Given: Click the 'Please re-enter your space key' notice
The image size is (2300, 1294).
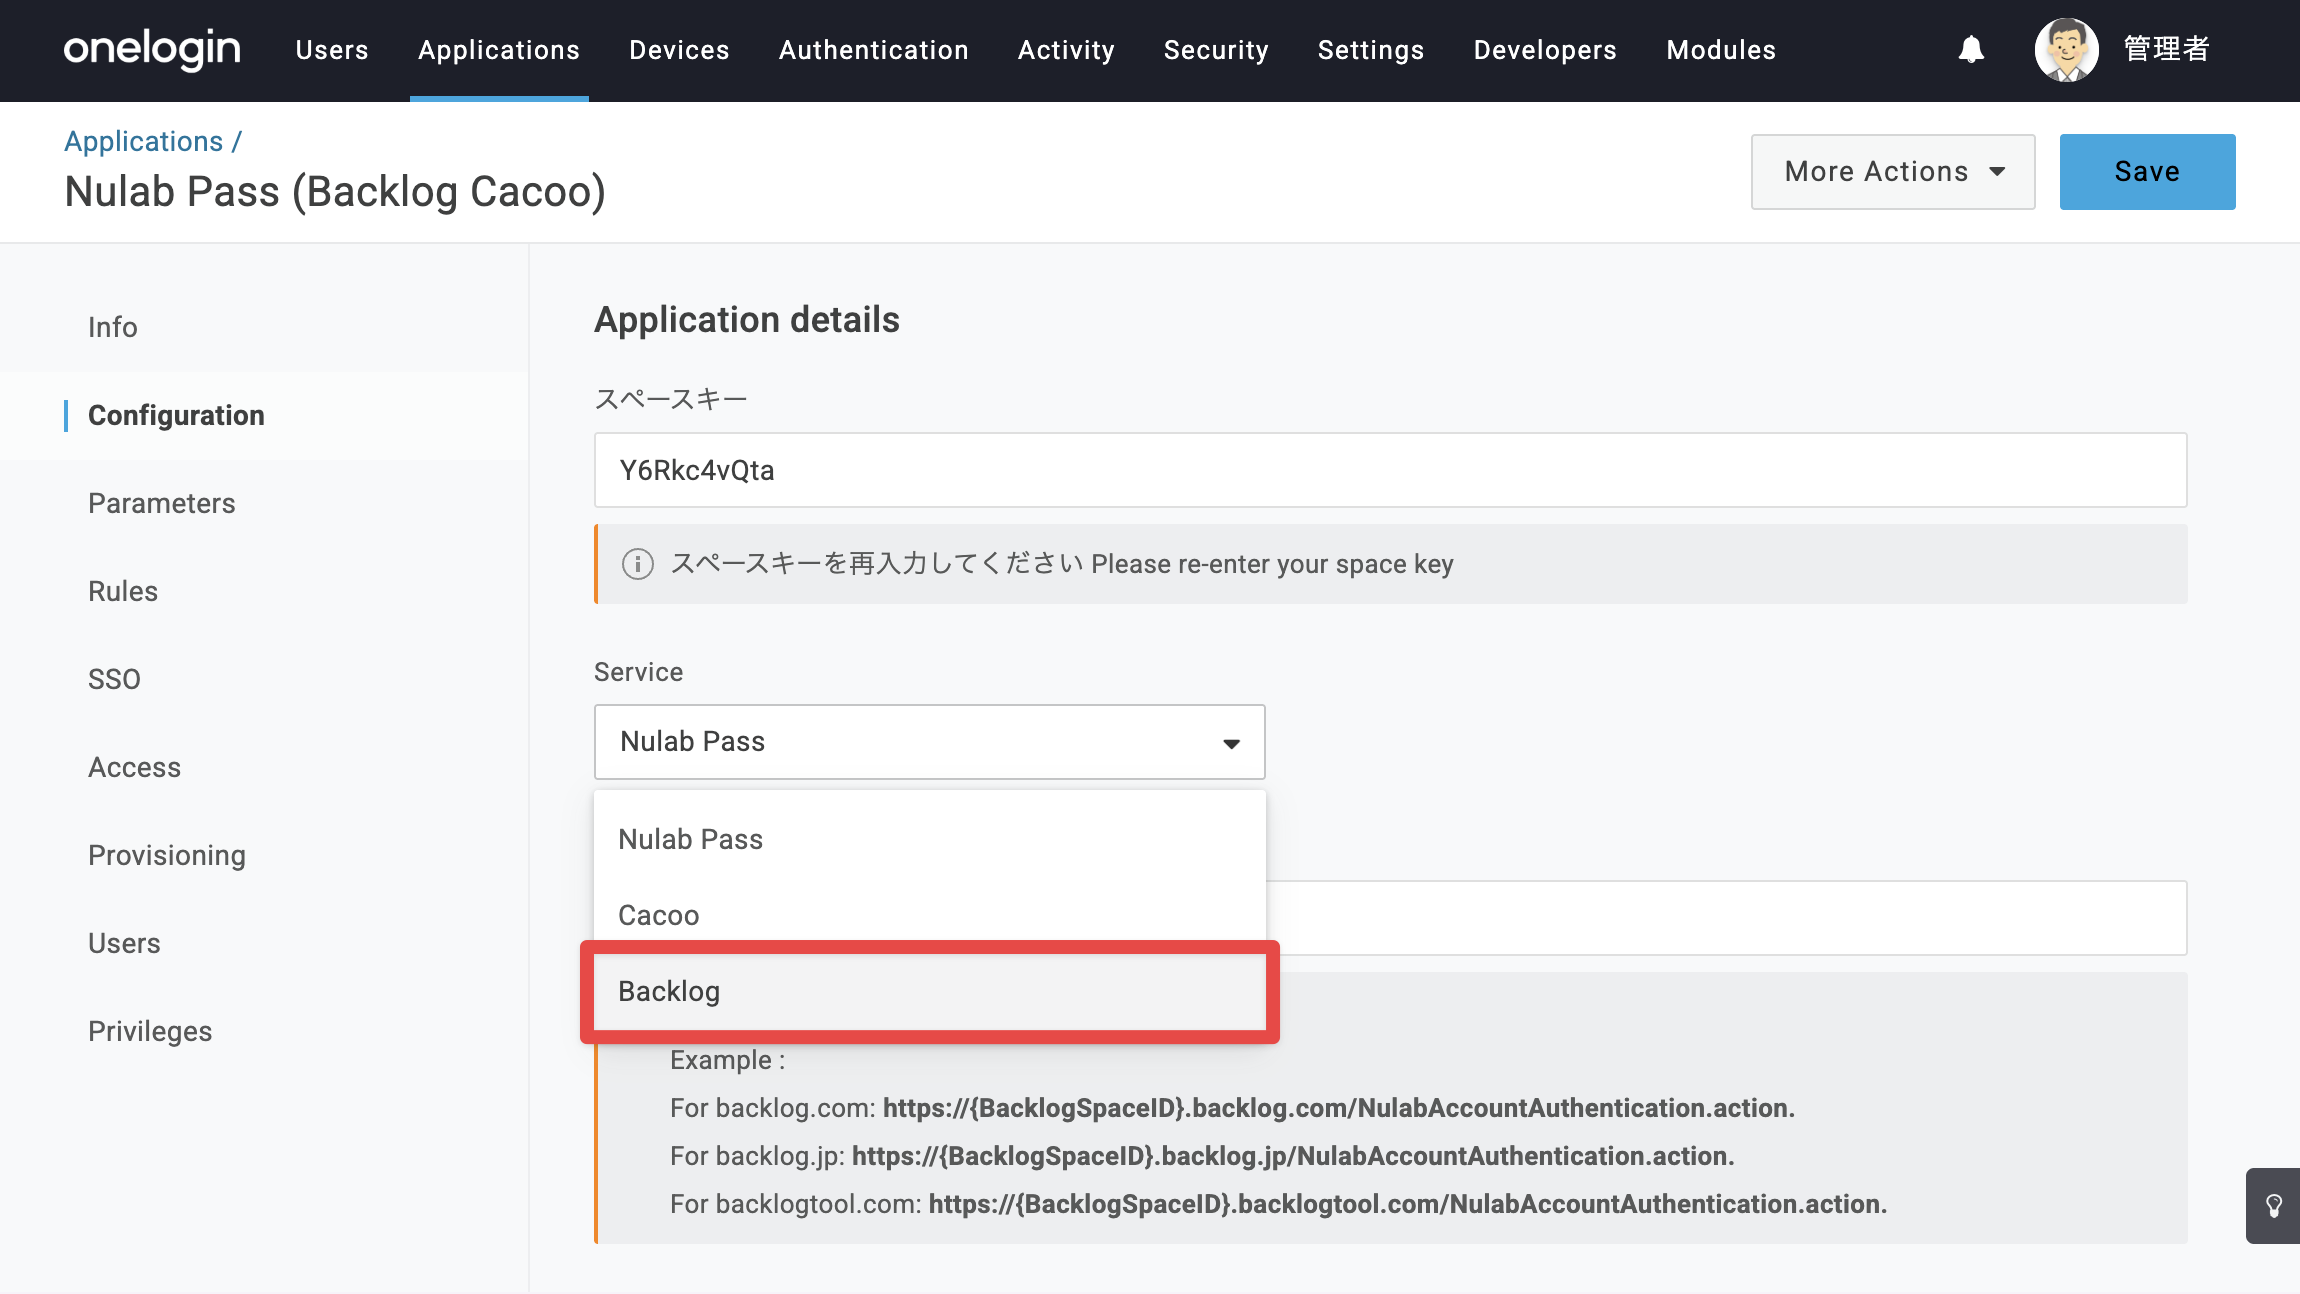Looking at the screenshot, I should click(1391, 564).
